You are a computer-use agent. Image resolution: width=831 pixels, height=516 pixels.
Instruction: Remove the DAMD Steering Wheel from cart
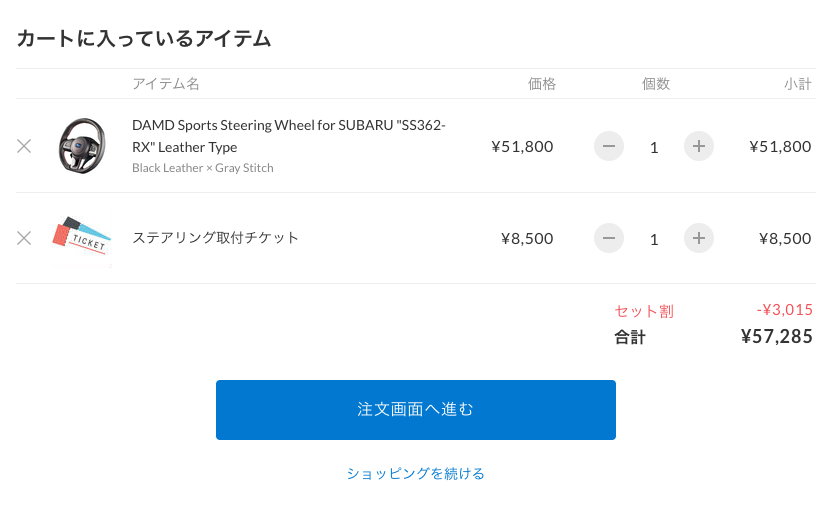click(24, 146)
